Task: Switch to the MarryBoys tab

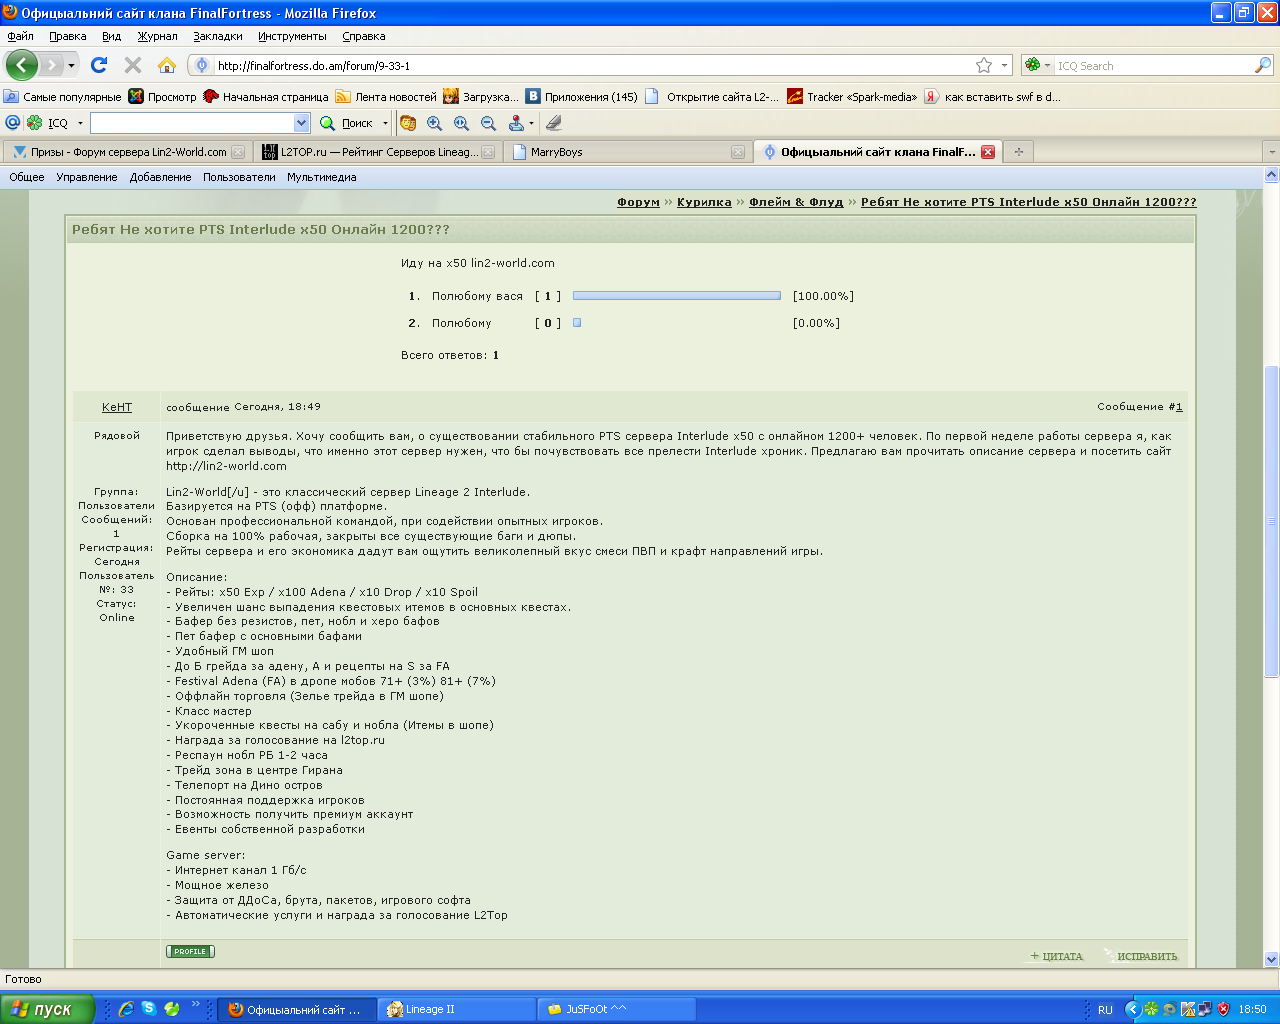Action: (626, 152)
